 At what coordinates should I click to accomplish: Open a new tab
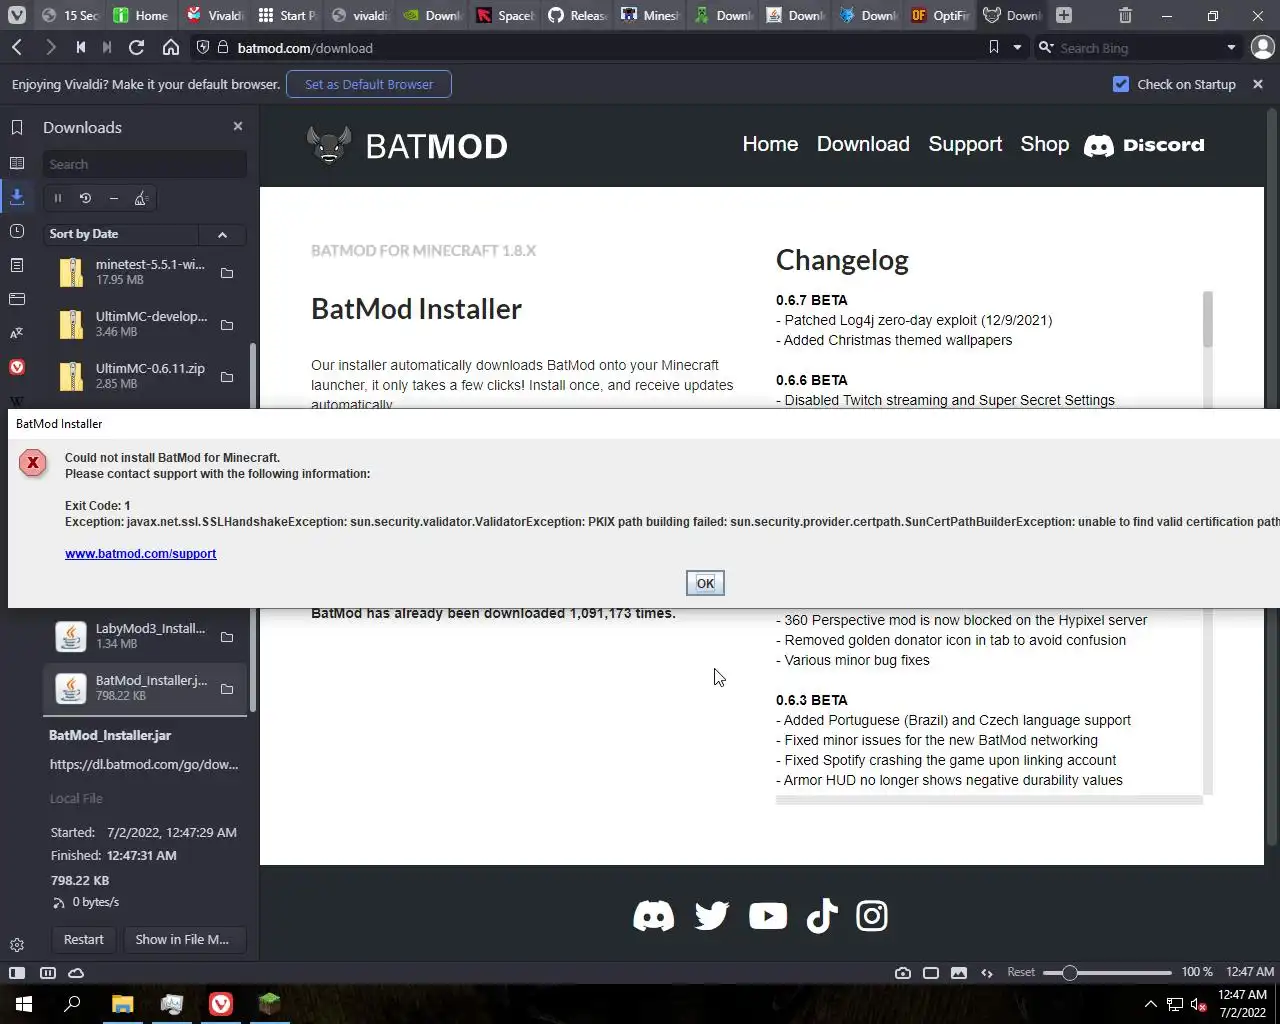click(x=1064, y=15)
